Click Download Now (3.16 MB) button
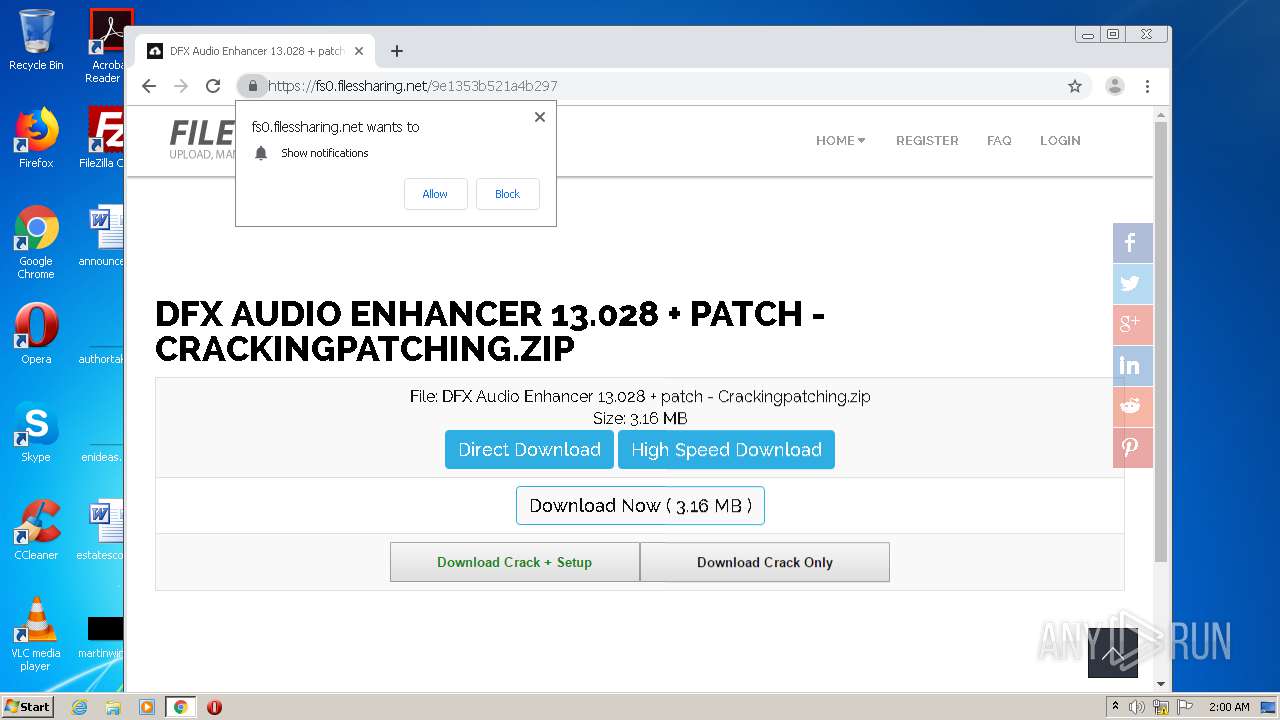This screenshot has height=720, width=1280. 640,506
